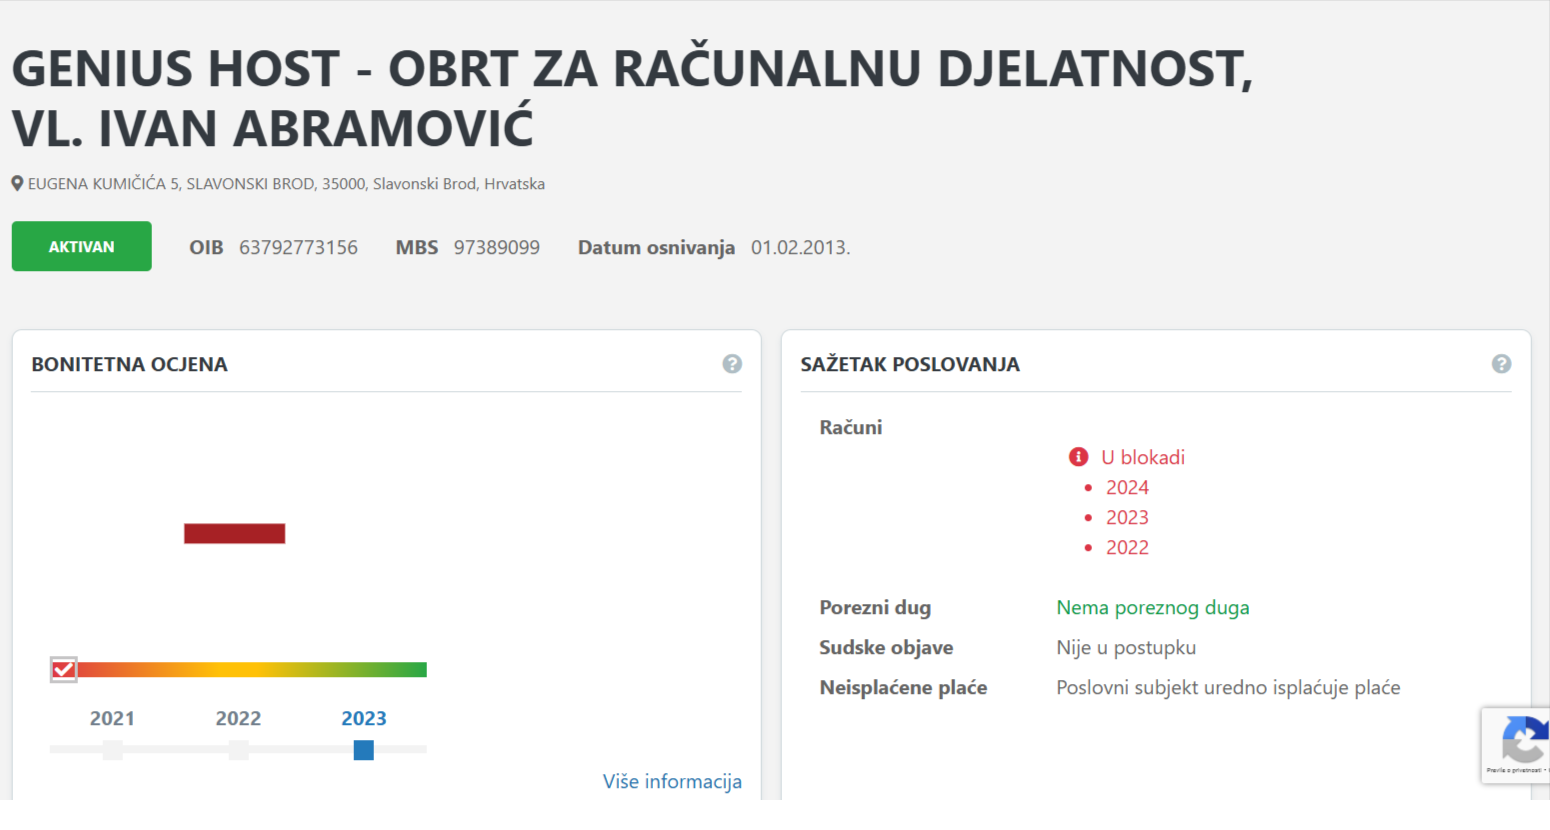1550x830 pixels.
Task: Click Nema poreznog duga text
Action: coord(1153,607)
